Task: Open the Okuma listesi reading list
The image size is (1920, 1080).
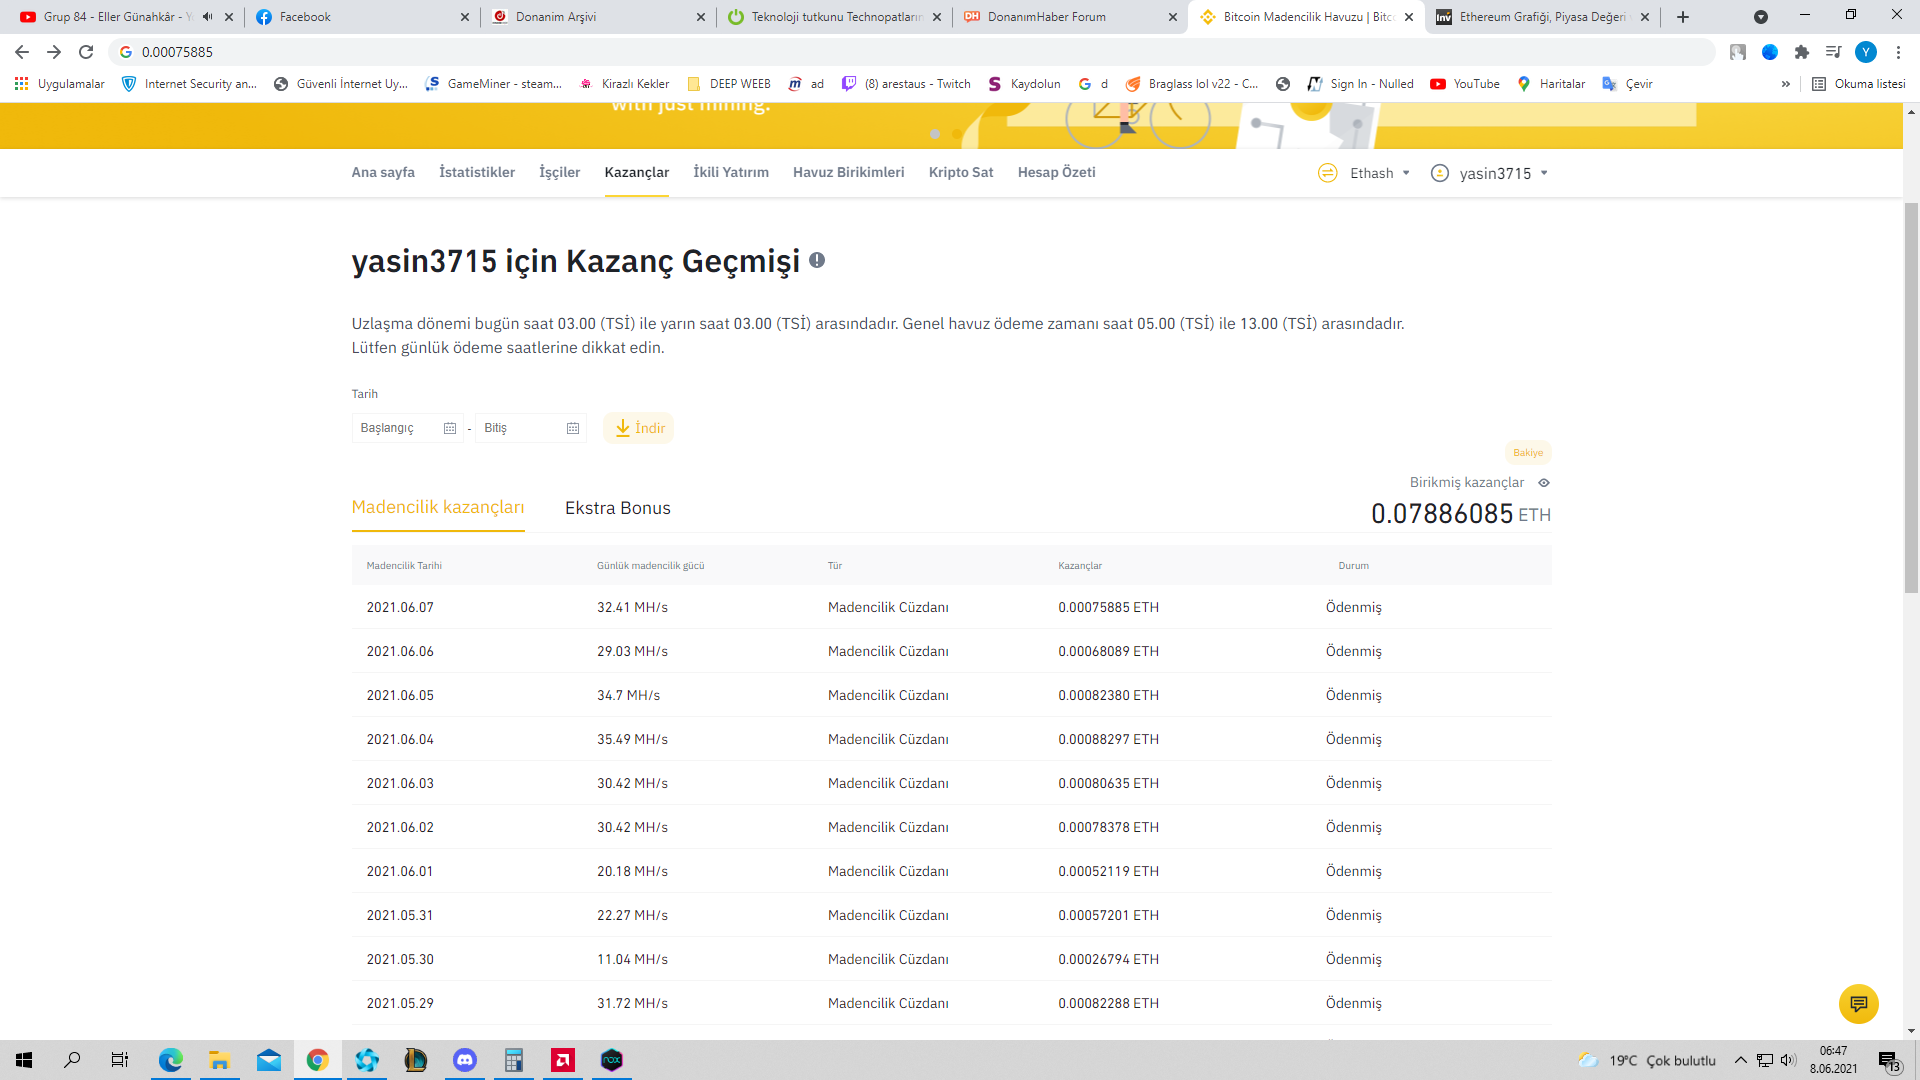Action: 1859,84
